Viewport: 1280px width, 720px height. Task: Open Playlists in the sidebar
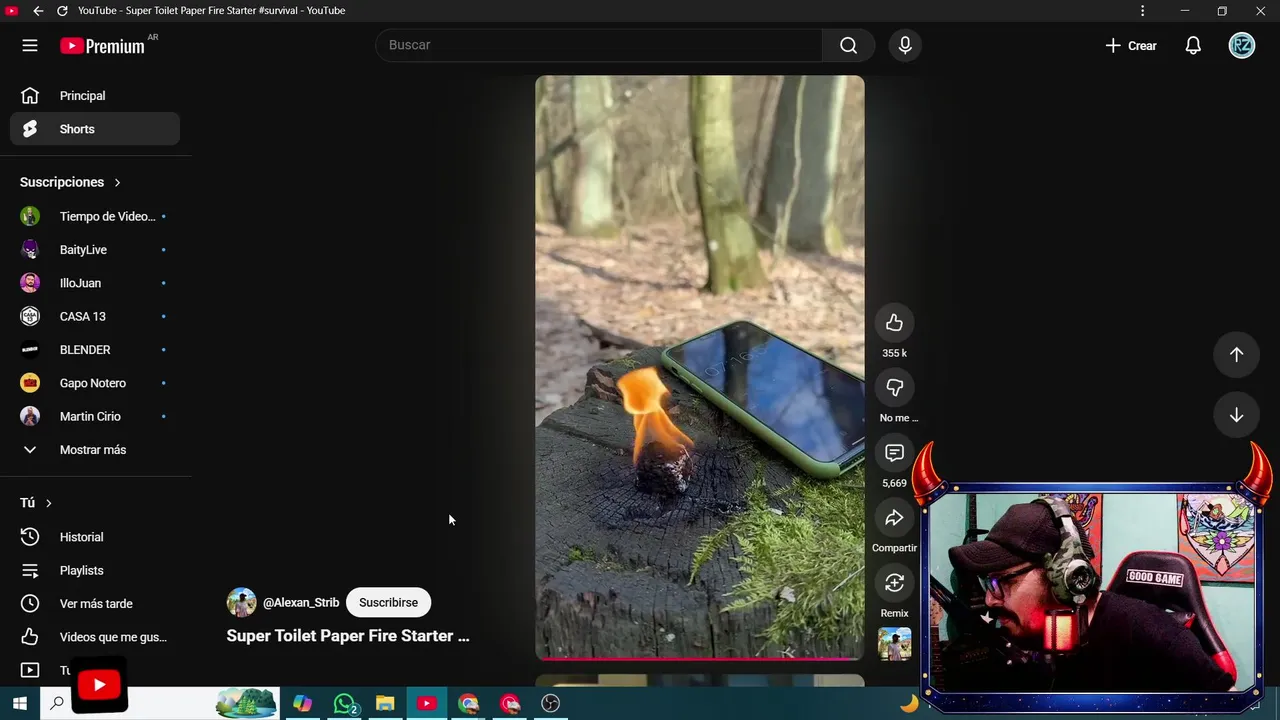(x=95, y=570)
